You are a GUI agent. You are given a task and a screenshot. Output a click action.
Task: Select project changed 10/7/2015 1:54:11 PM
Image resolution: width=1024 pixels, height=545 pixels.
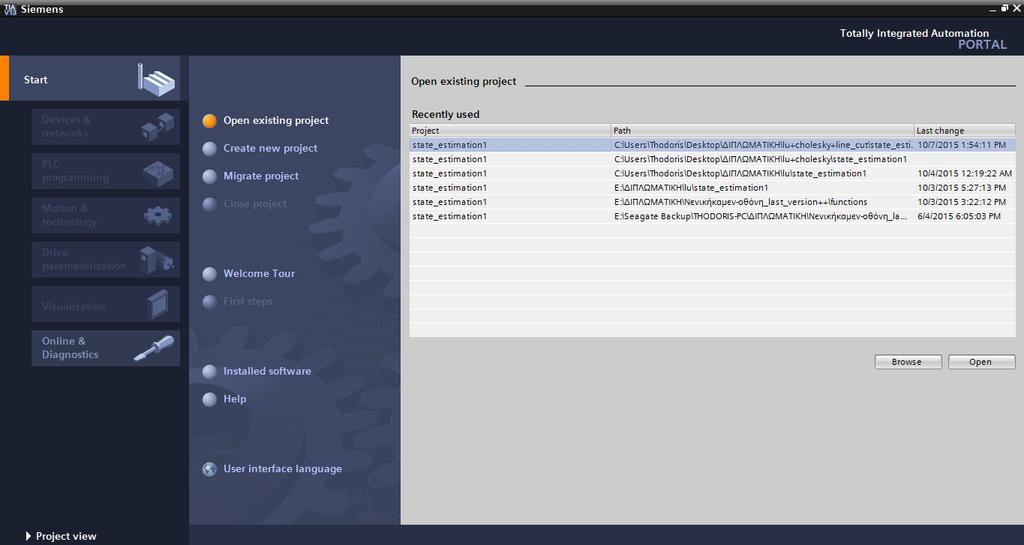(712, 145)
